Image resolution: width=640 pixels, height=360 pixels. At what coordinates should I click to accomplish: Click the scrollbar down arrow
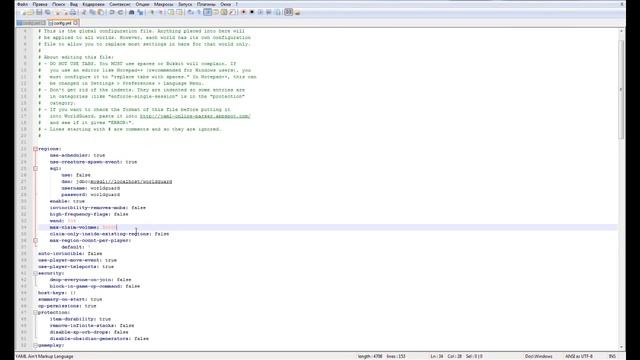[621, 347]
